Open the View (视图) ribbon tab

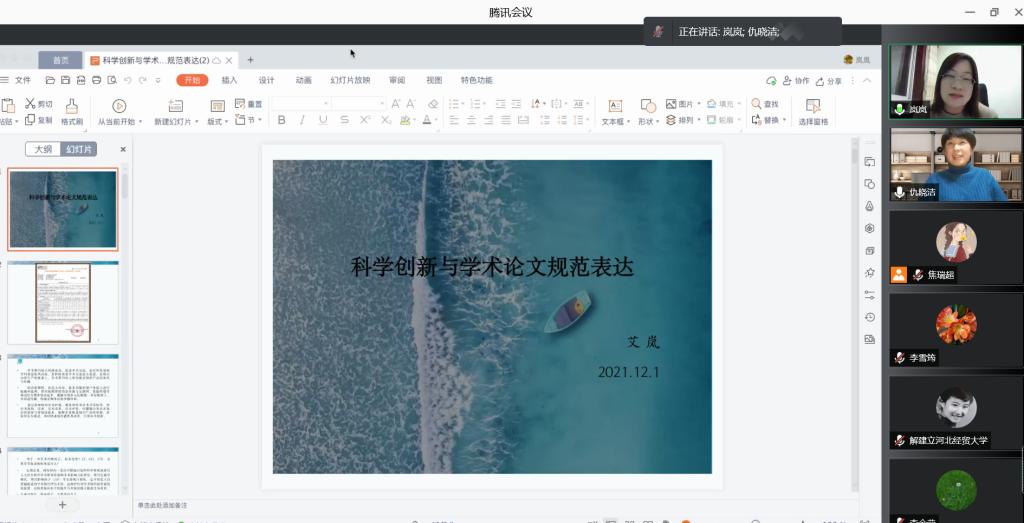(x=434, y=80)
